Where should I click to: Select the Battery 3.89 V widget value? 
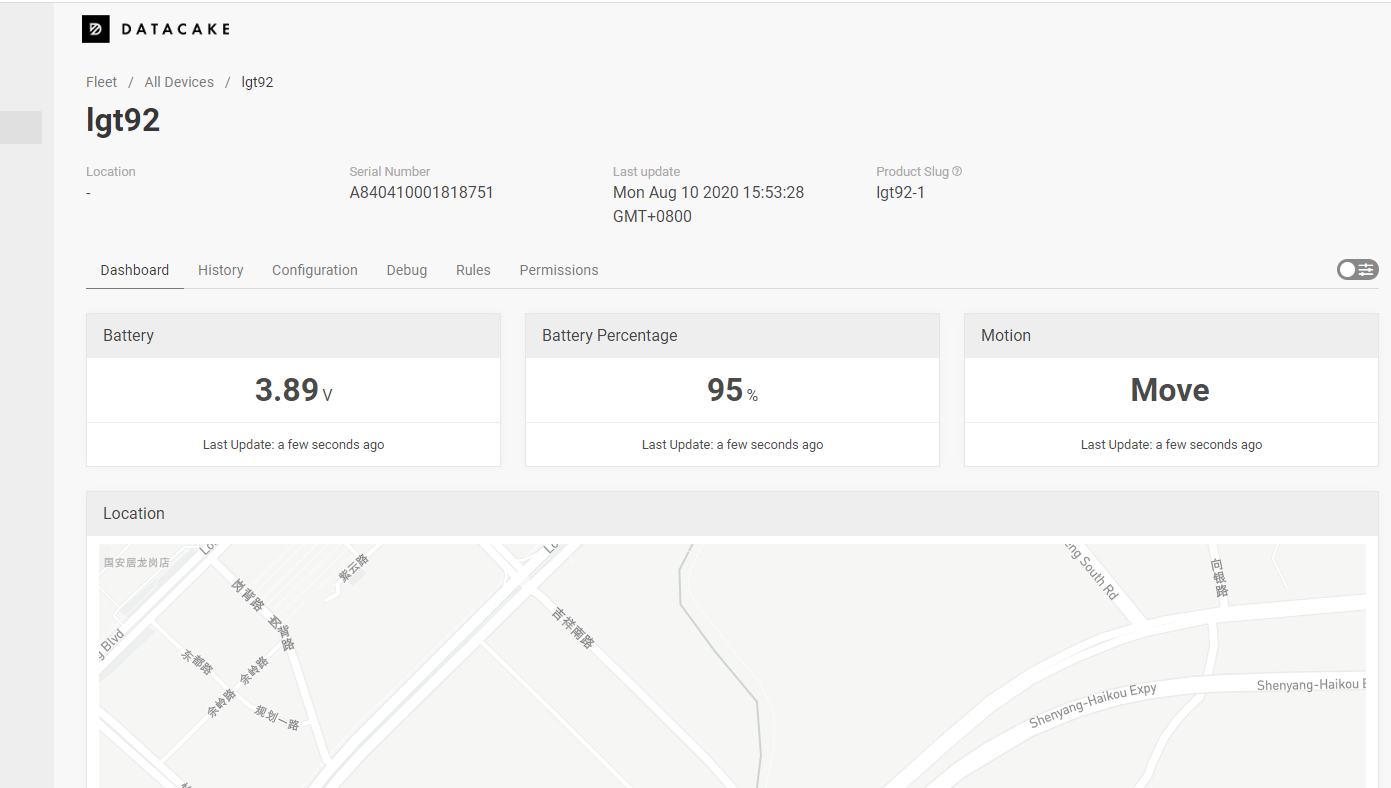click(x=293, y=390)
